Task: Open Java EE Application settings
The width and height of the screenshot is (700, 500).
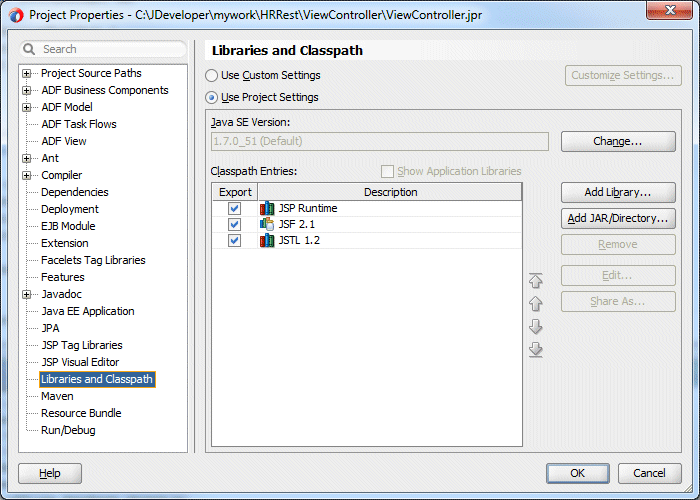Action: click(x=88, y=311)
